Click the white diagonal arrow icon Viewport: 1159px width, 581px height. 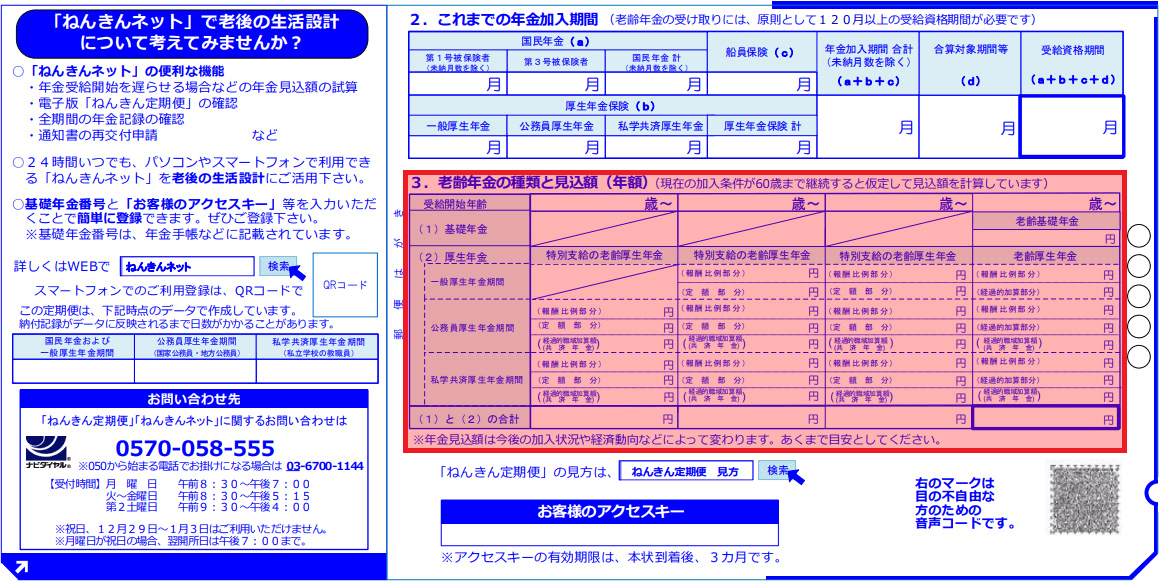click(21, 567)
